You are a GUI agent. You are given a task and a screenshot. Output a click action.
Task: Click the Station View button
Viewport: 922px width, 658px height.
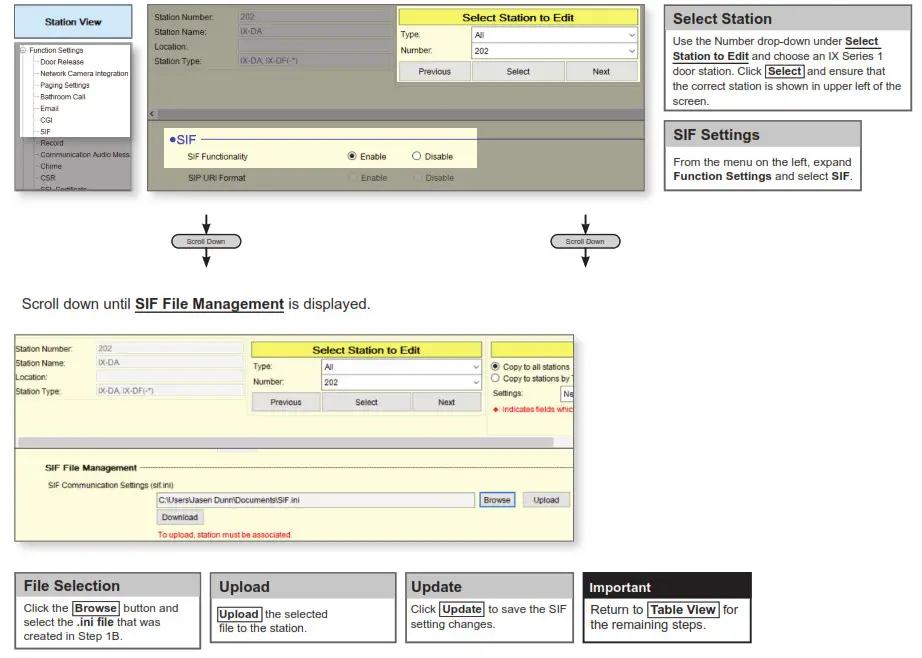click(73, 22)
